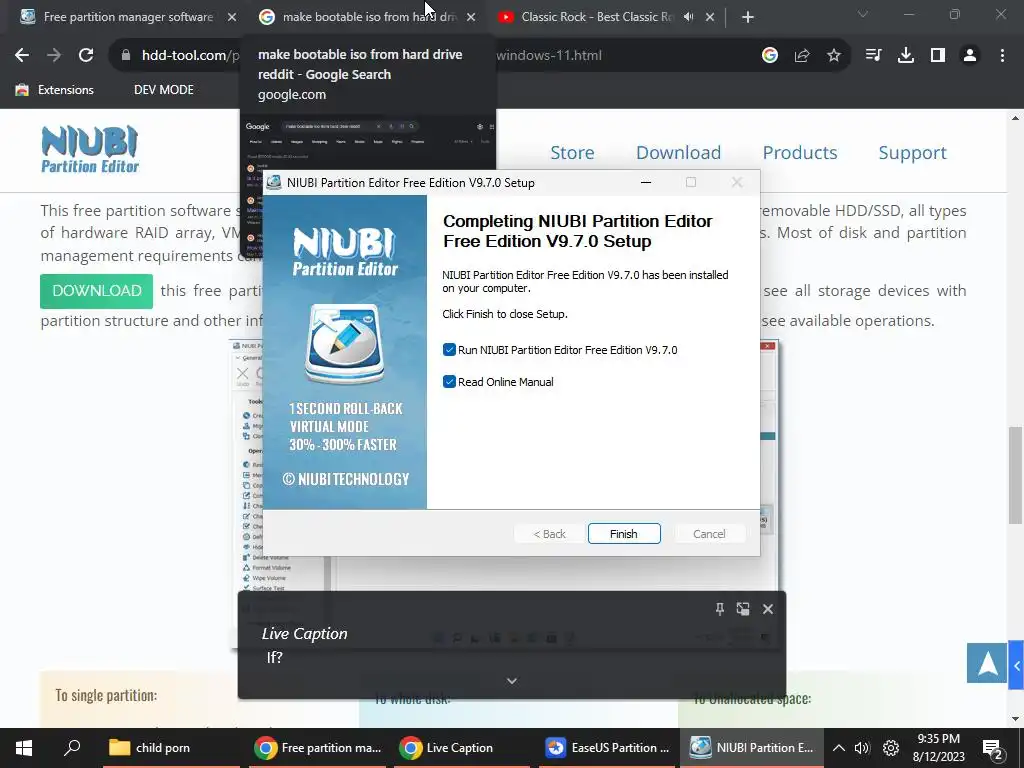Pin the Live Caption window
1024x768 pixels.
[x=720, y=609]
